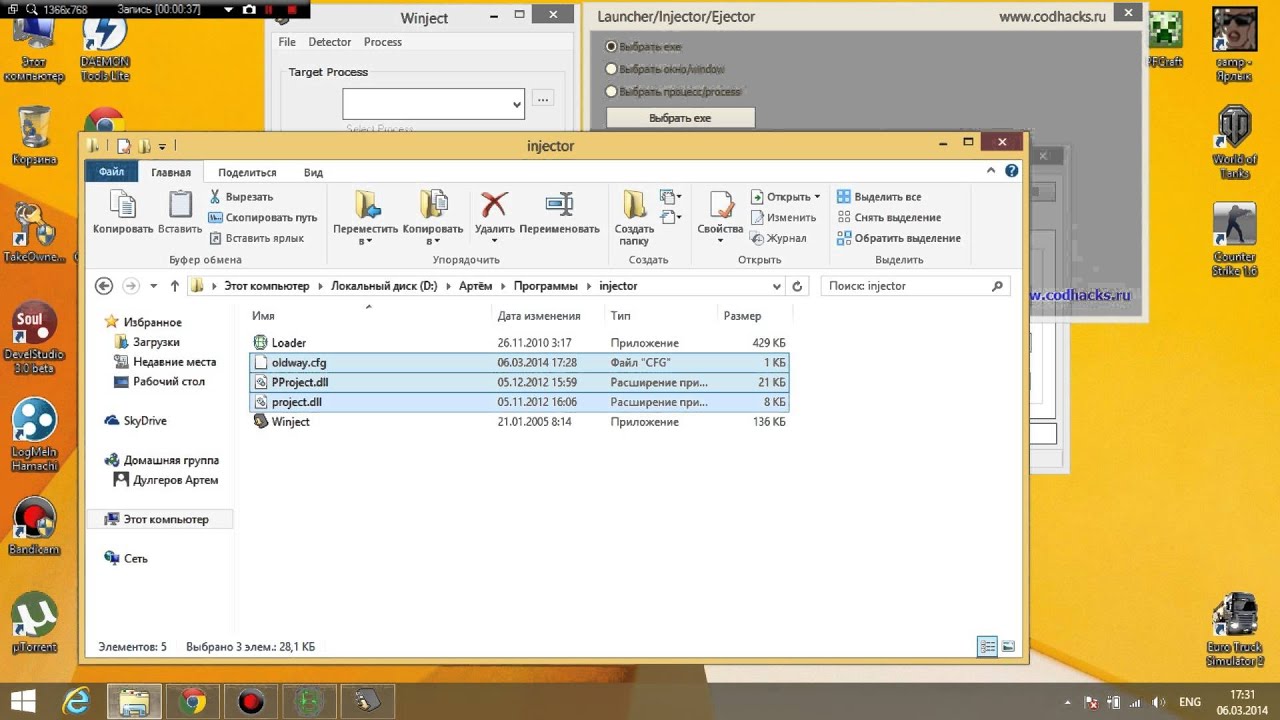Expand the Open (Открыть) dropdown arrow
The image size is (1280, 720).
[817, 197]
